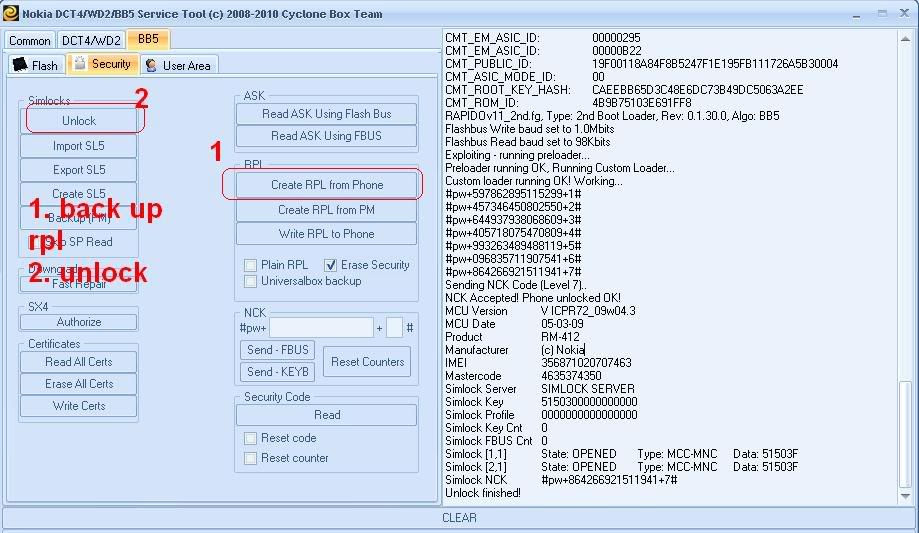Click the User Area tab icon

pyautogui.click(x=151, y=64)
